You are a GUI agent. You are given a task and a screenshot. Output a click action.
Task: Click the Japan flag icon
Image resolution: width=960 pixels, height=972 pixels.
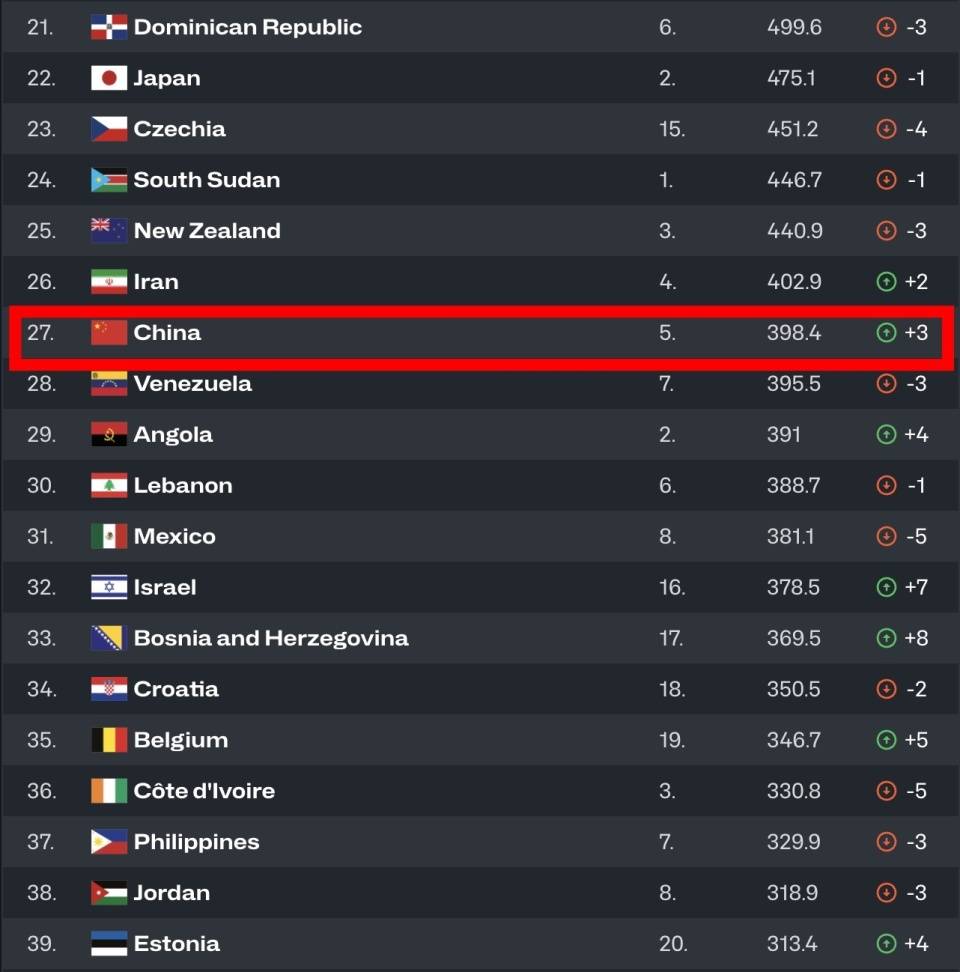click(x=109, y=78)
